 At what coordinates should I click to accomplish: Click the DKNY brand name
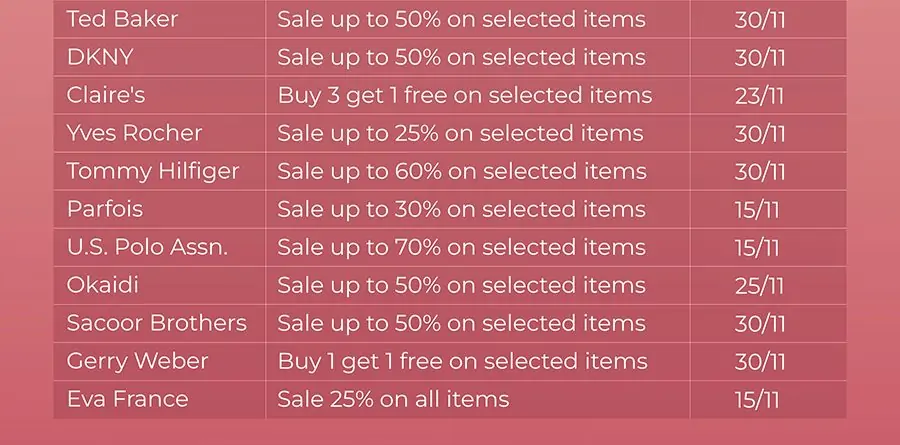(x=100, y=57)
